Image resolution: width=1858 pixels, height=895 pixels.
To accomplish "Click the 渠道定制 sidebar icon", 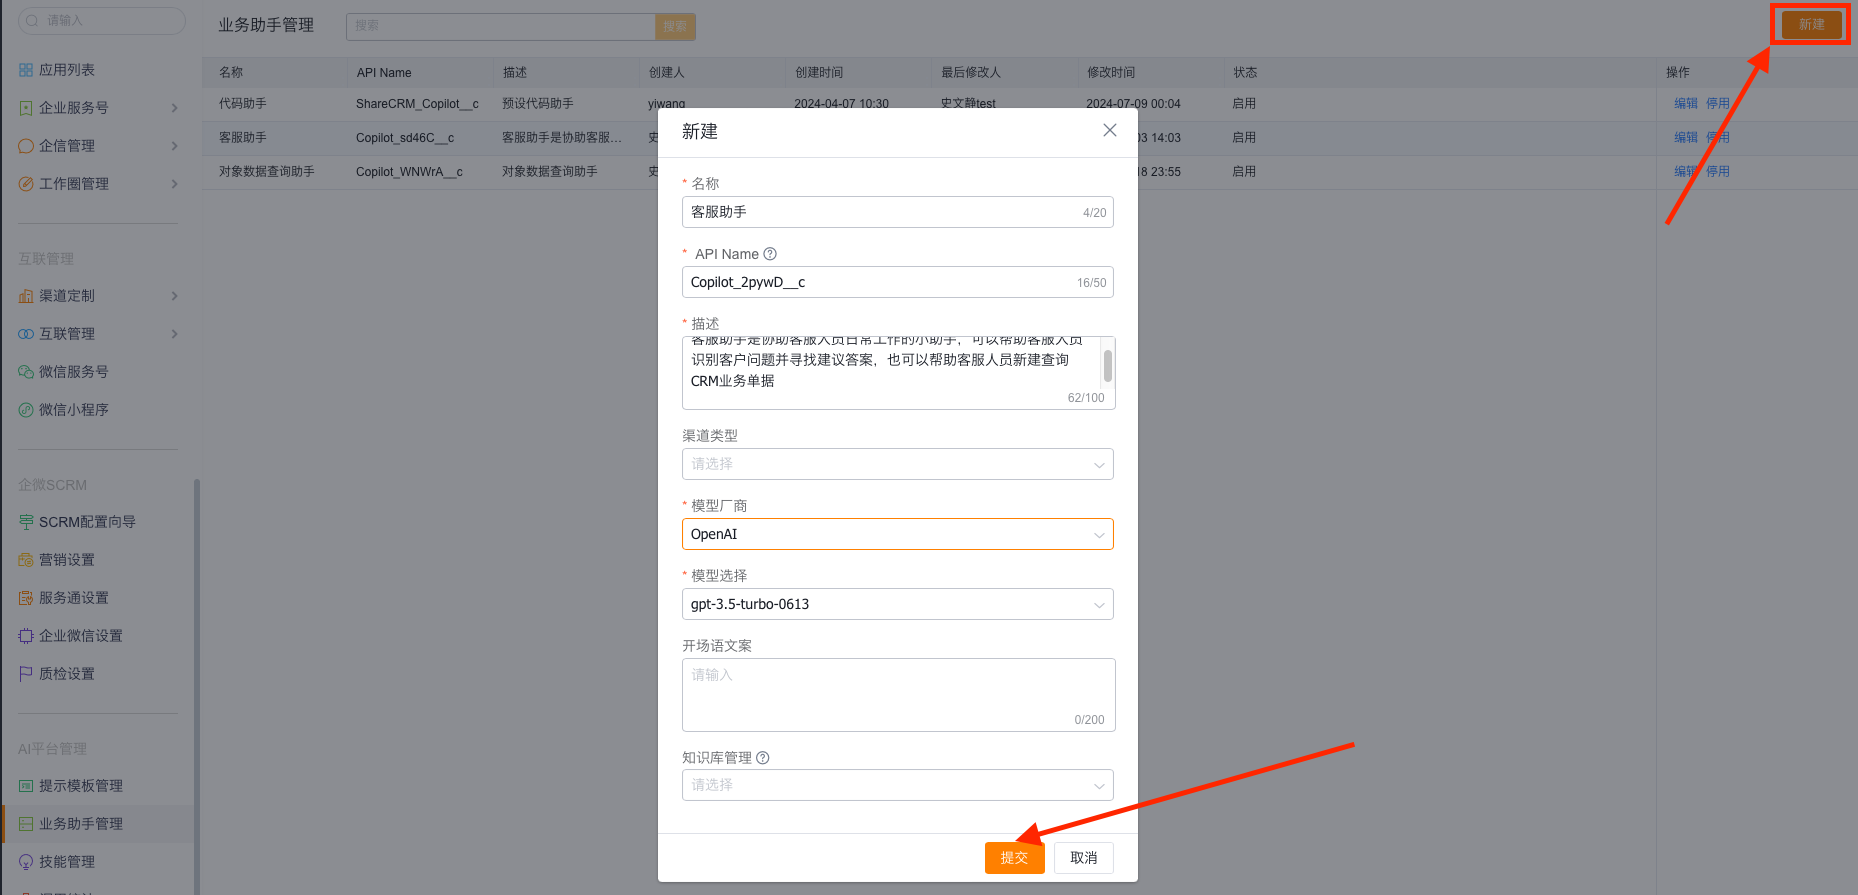I will click(26, 296).
